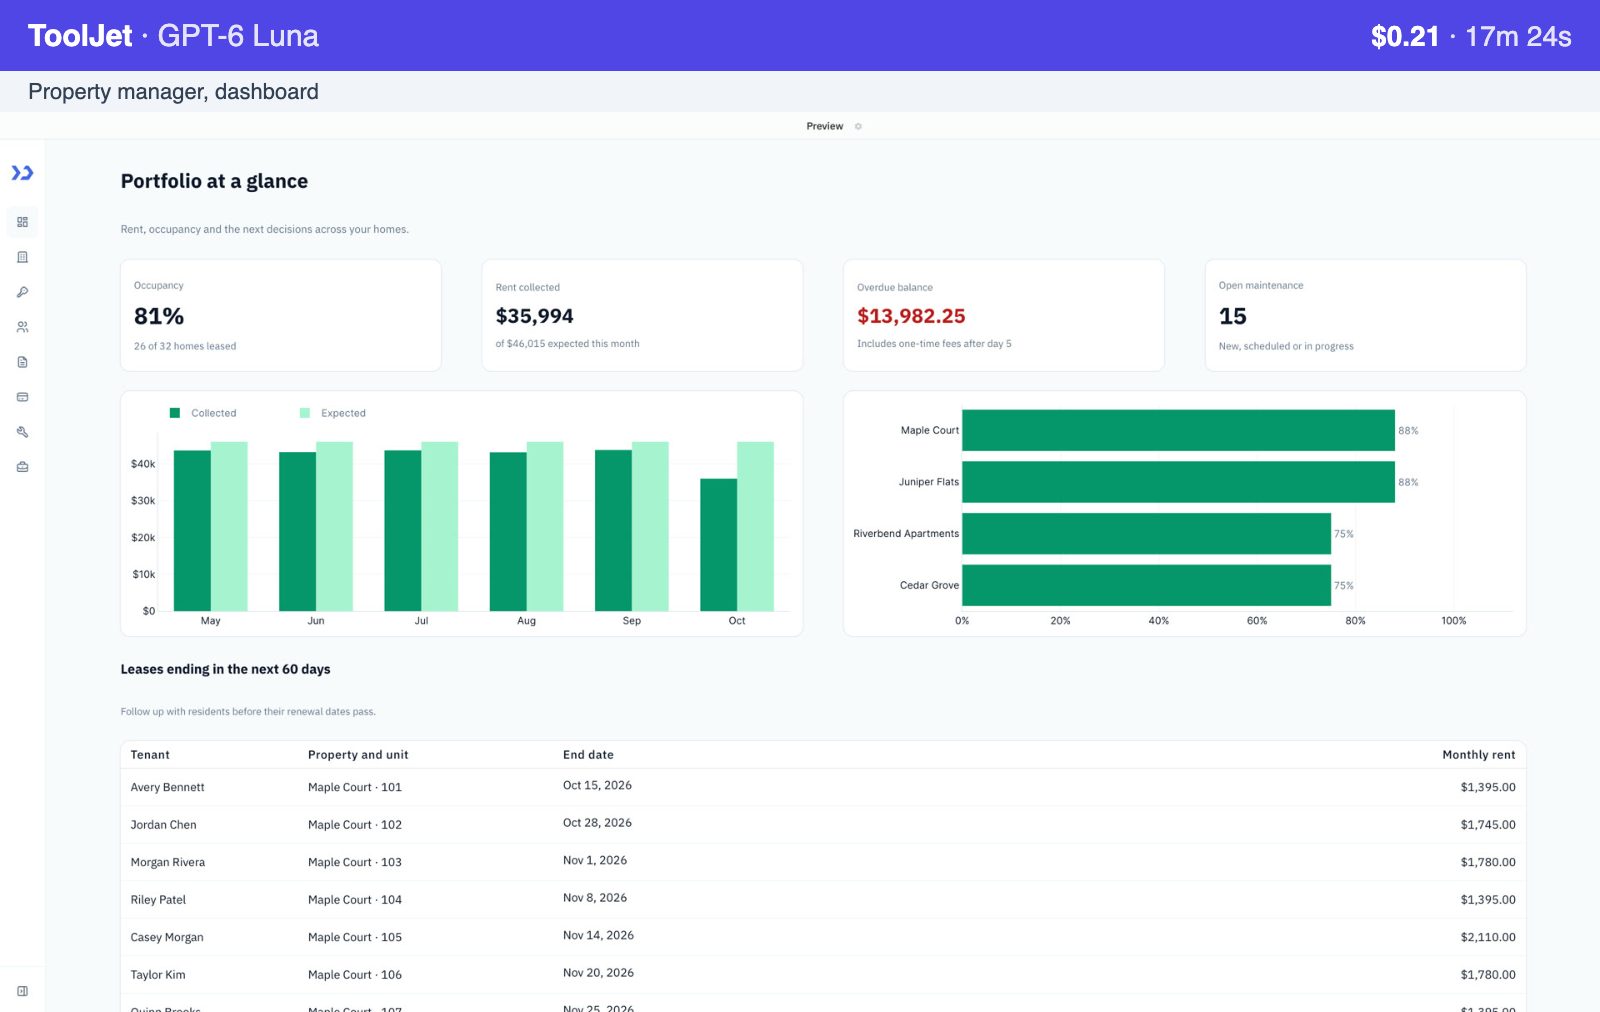Click Maple Court · 104 cell
This screenshot has width=1600, height=1012.
pos(355,900)
